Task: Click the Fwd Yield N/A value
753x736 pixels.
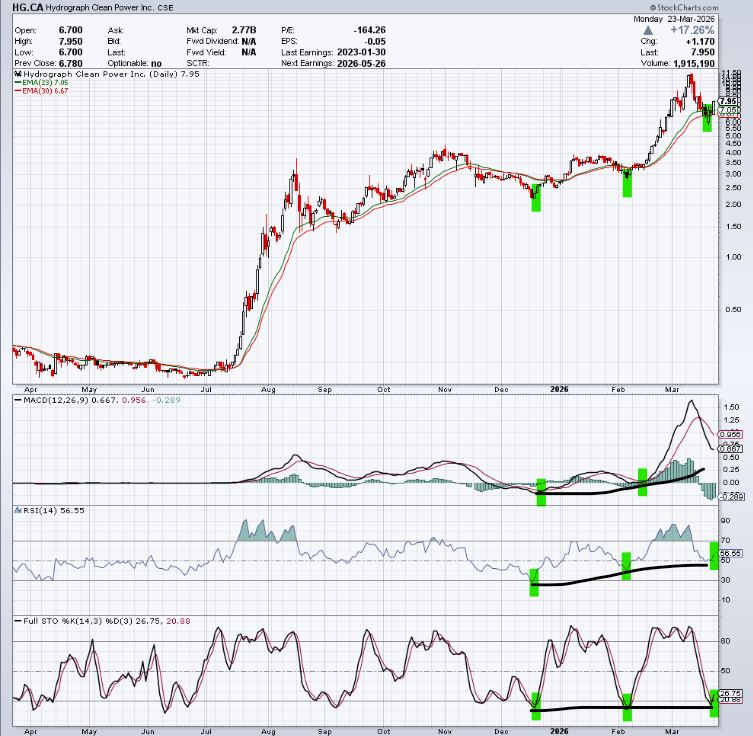Action: coord(249,52)
